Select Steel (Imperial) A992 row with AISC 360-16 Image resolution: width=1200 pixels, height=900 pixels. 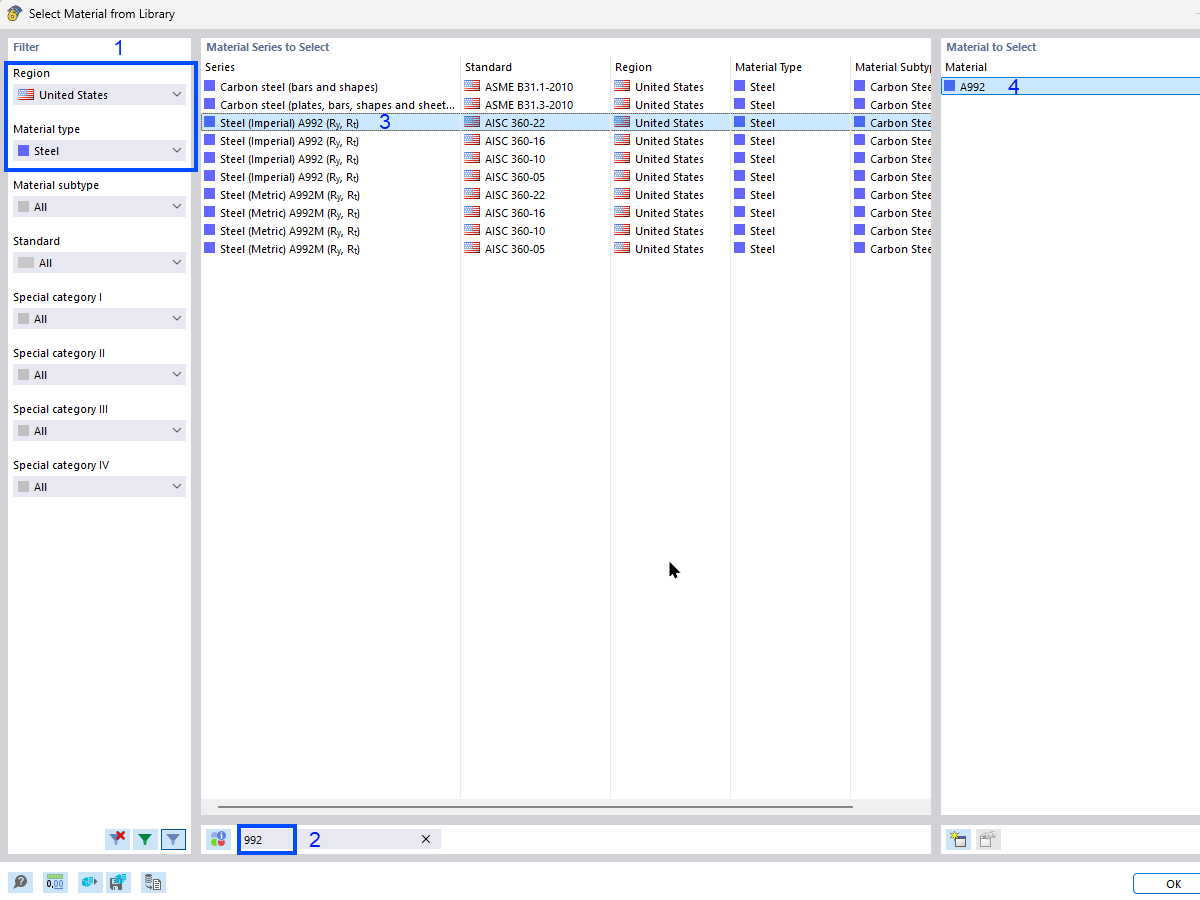(x=566, y=141)
